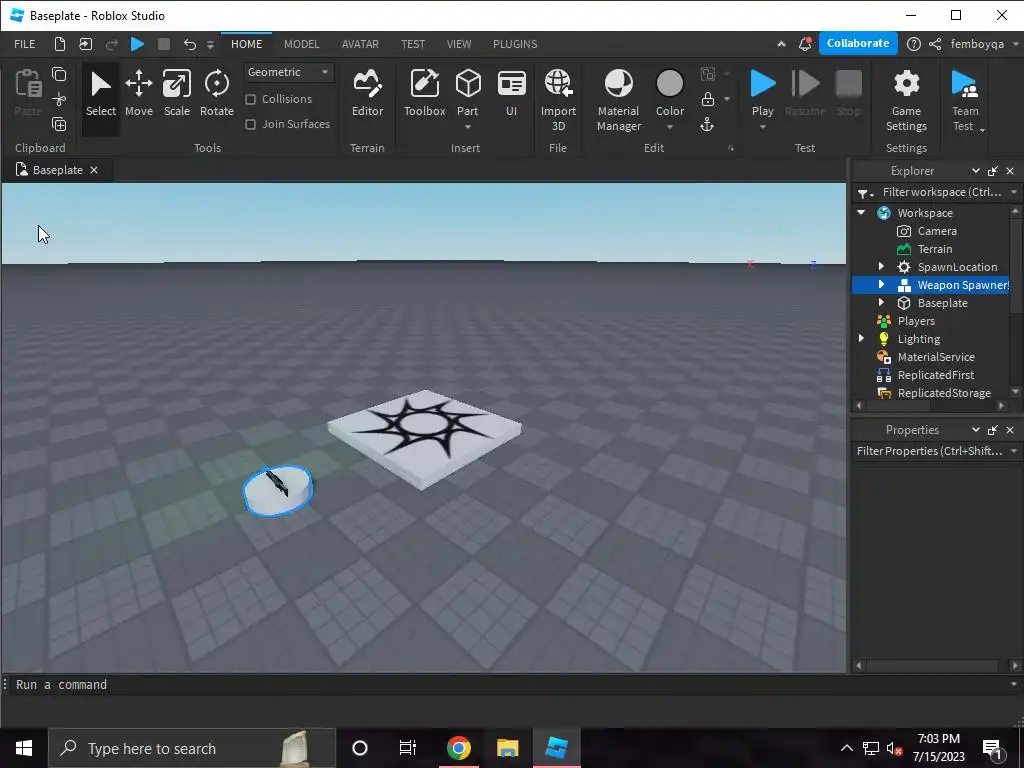Click the Collaborate button

(857, 43)
